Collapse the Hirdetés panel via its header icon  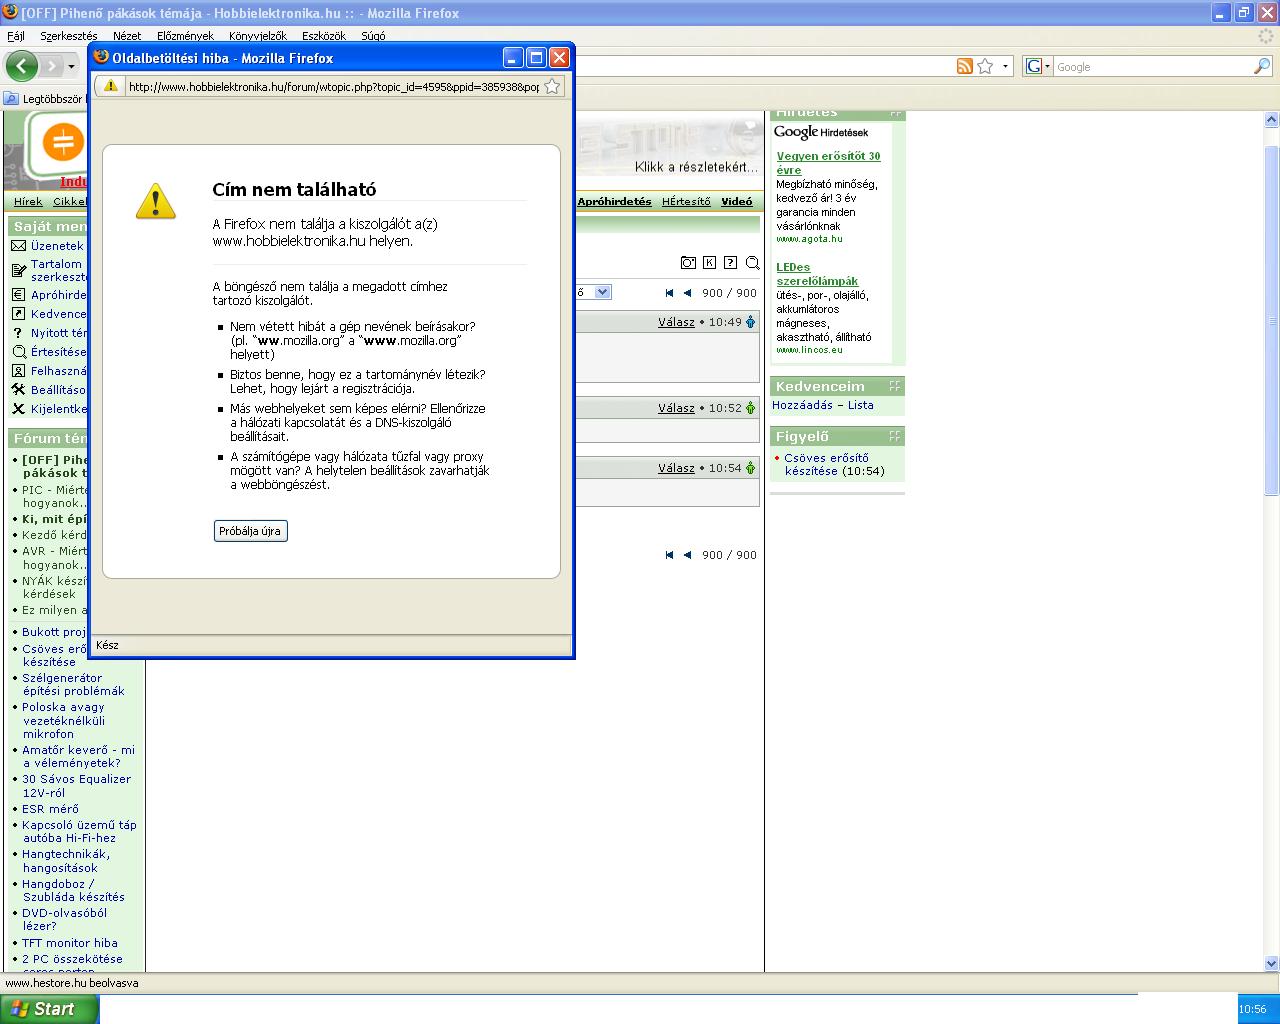click(895, 113)
